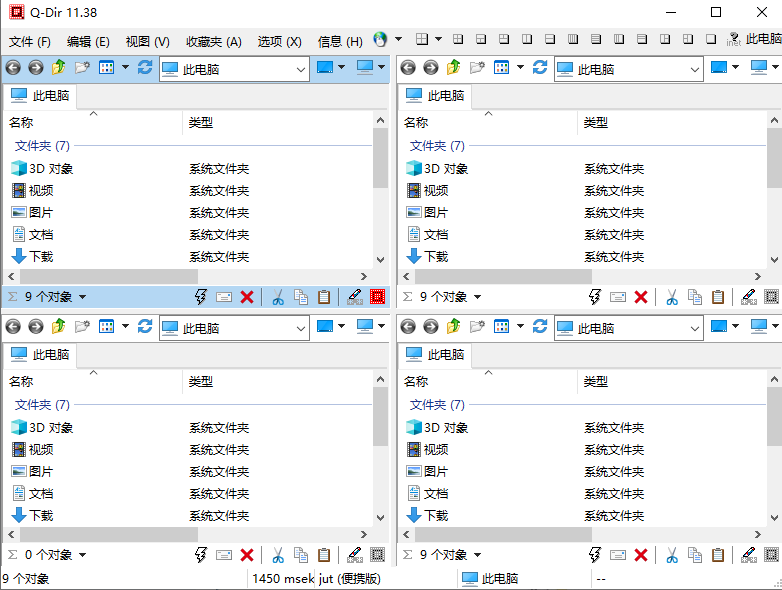Image resolution: width=782 pixels, height=590 pixels.
Task: Expand the view mode arrow in top-right pane
Action: (520, 67)
